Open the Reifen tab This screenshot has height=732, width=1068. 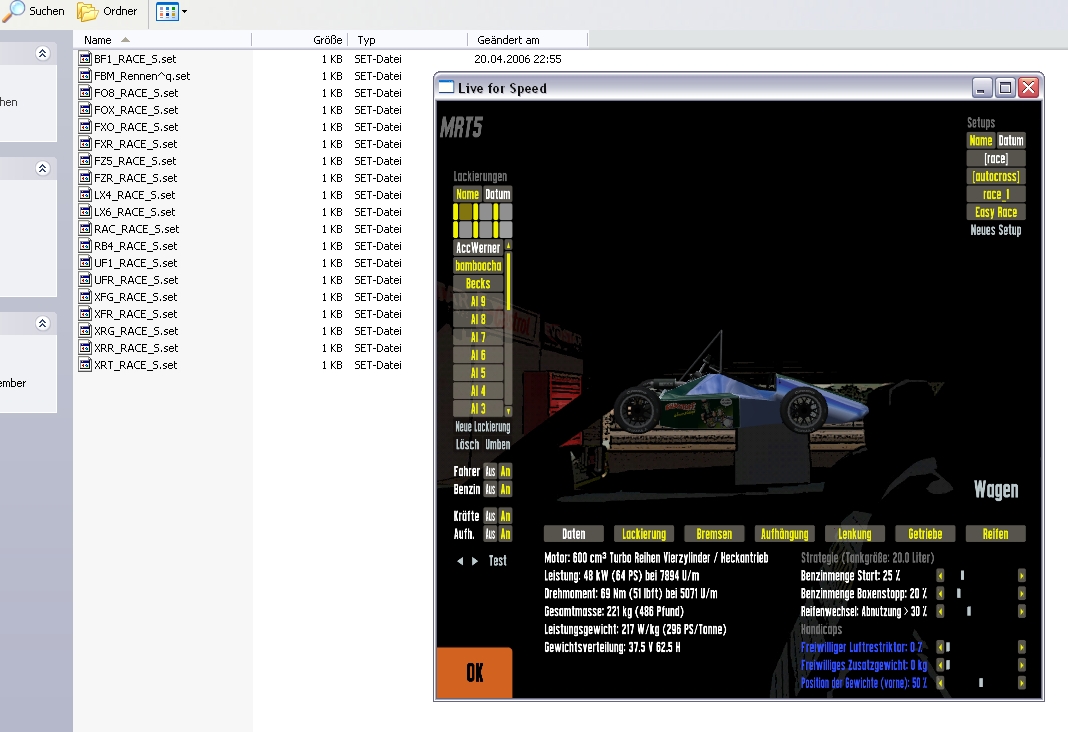[x=996, y=534]
